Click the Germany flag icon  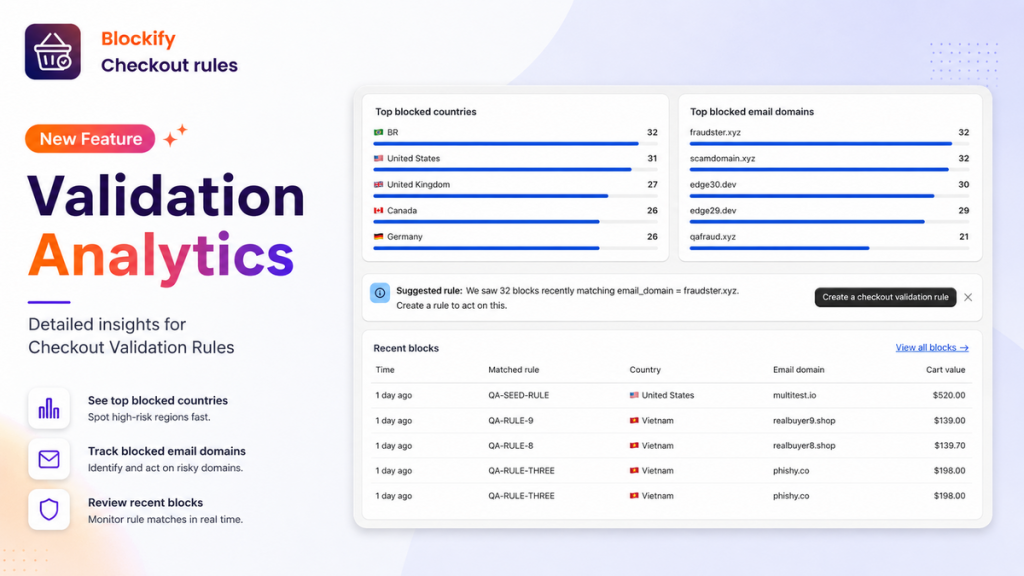coord(378,236)
